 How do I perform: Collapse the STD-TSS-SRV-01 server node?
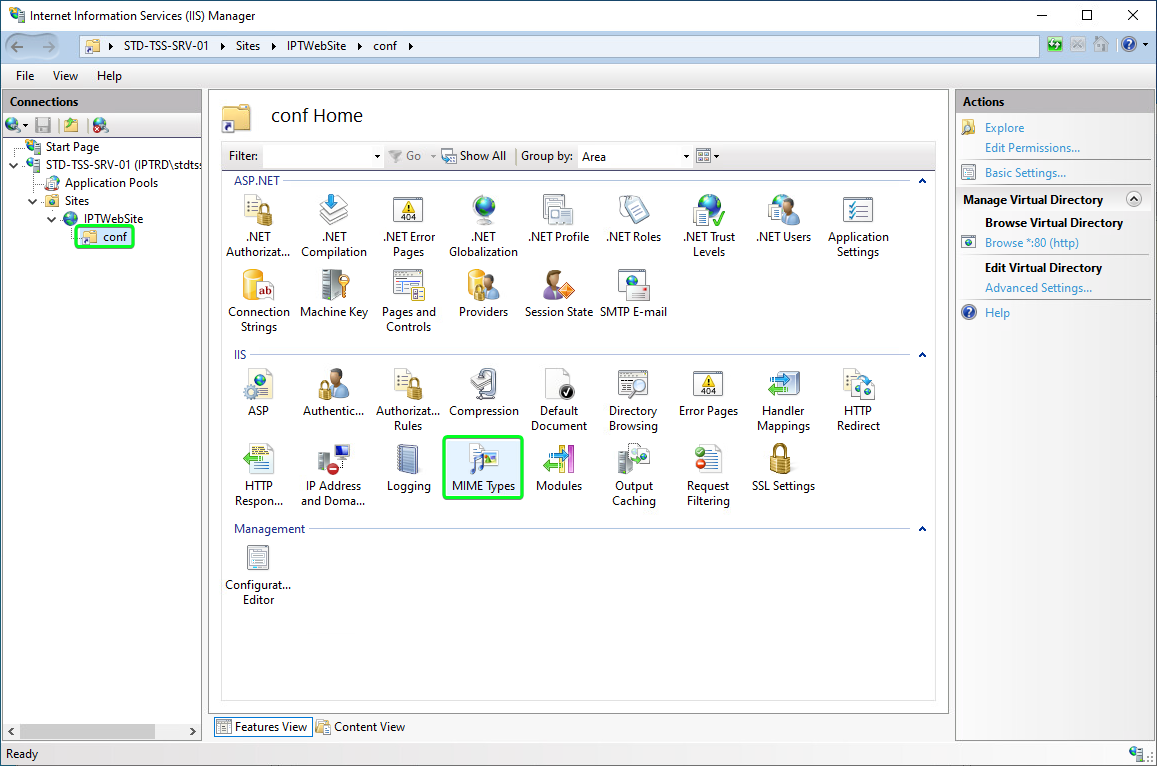[14, 165]
